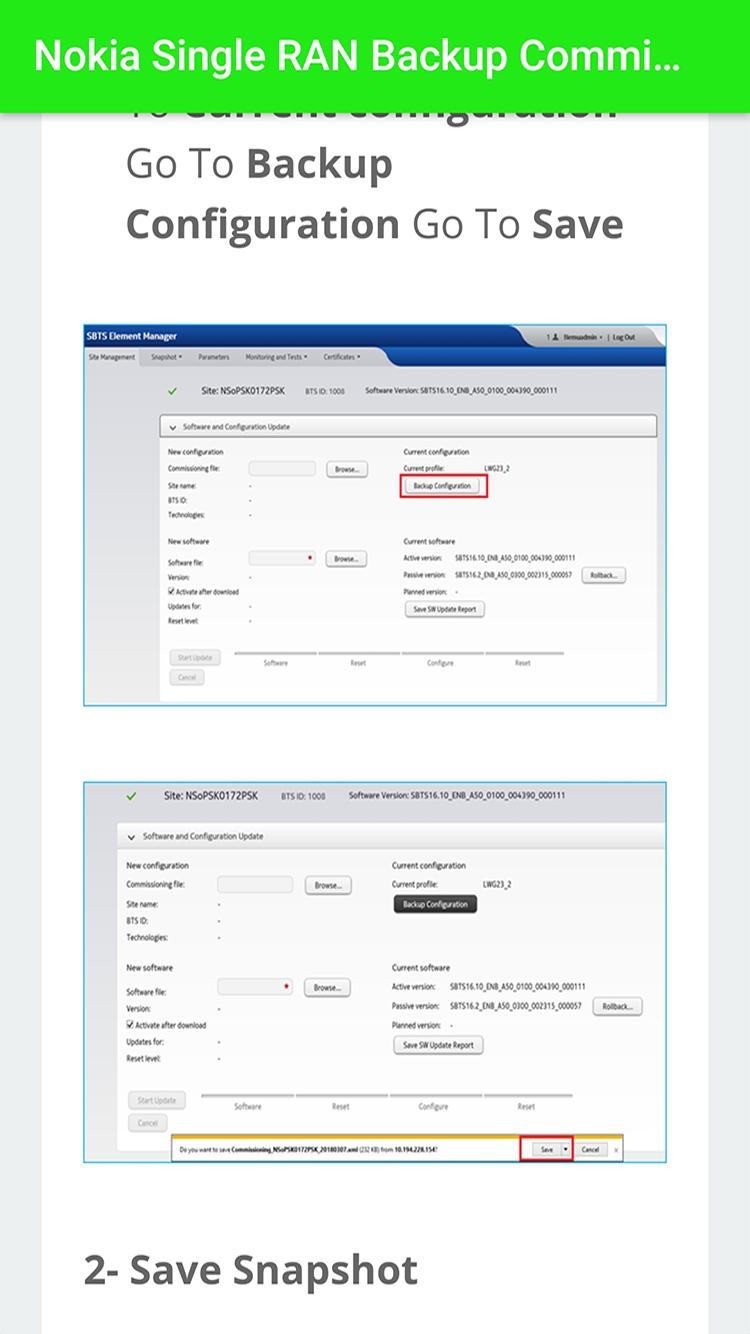Click green checkmark icon in save-prompt screenshot
The height and width of the screenshot is (1334, 750).
click(x=131, y=796)
